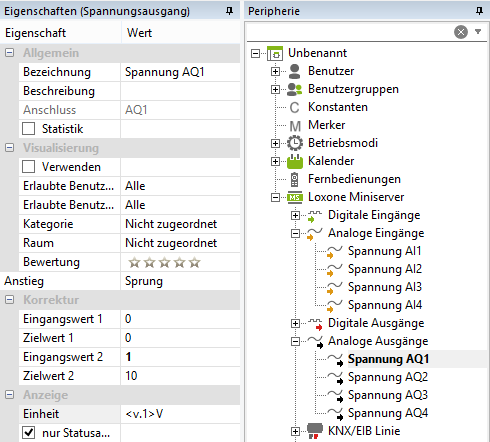Viewport: 490px width, 442px height.
Task: Clear the Peripherie search field
Action: [x=461, y=32]
